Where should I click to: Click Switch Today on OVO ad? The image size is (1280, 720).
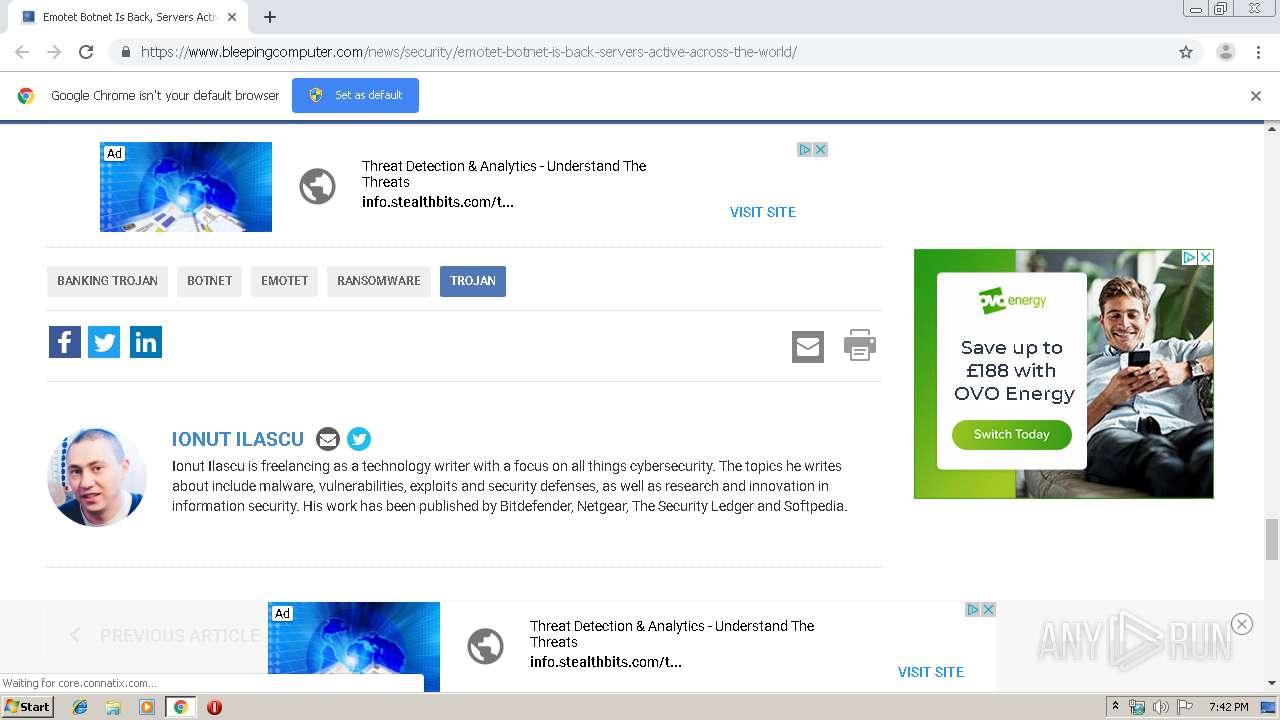point(1011,434)
